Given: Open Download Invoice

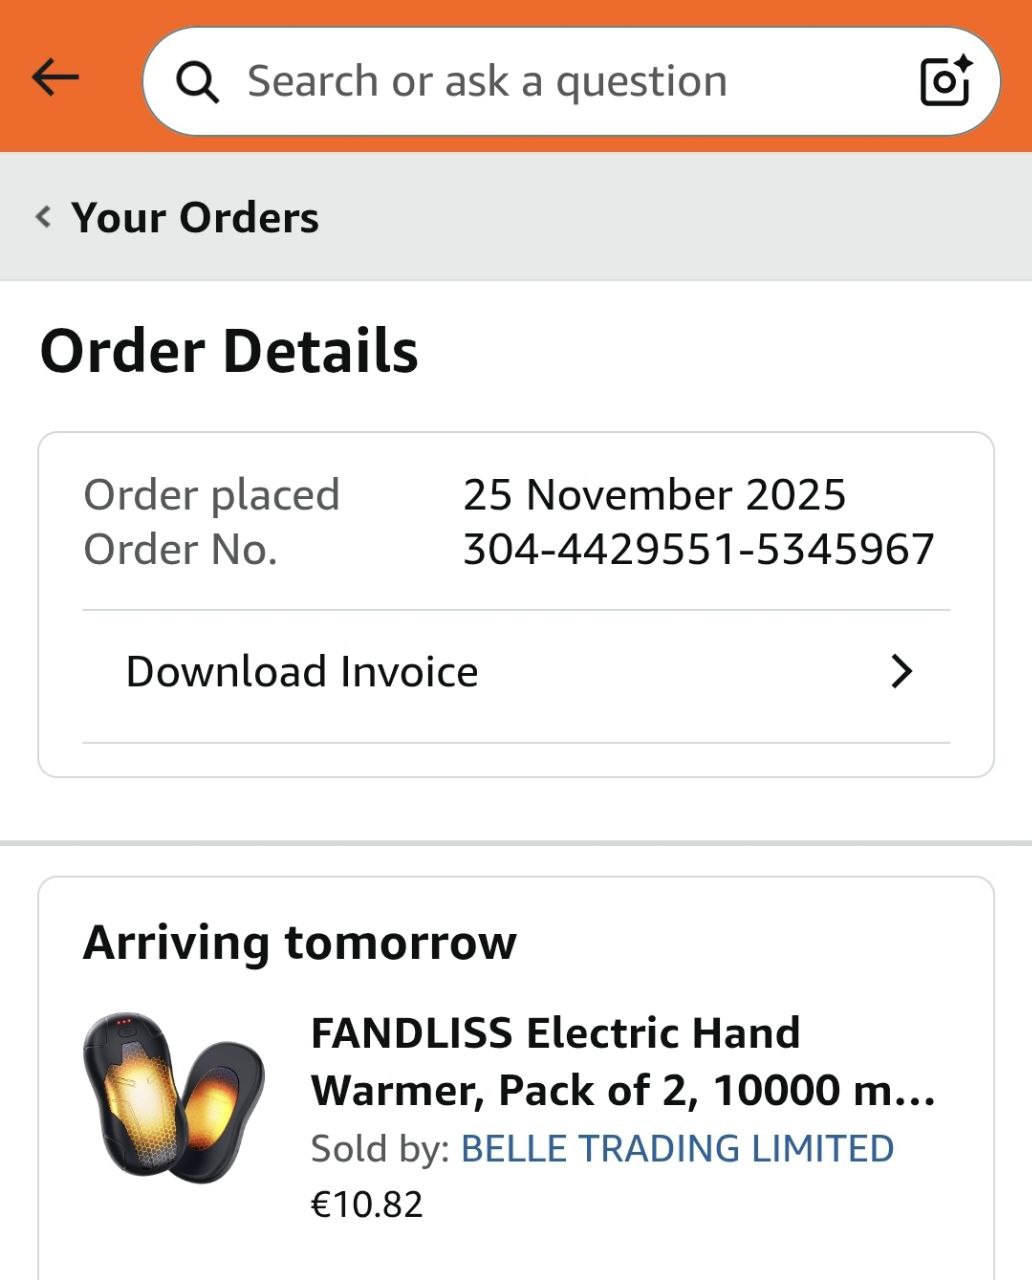Looking at the screenshot, I should [x=302, y=672].
